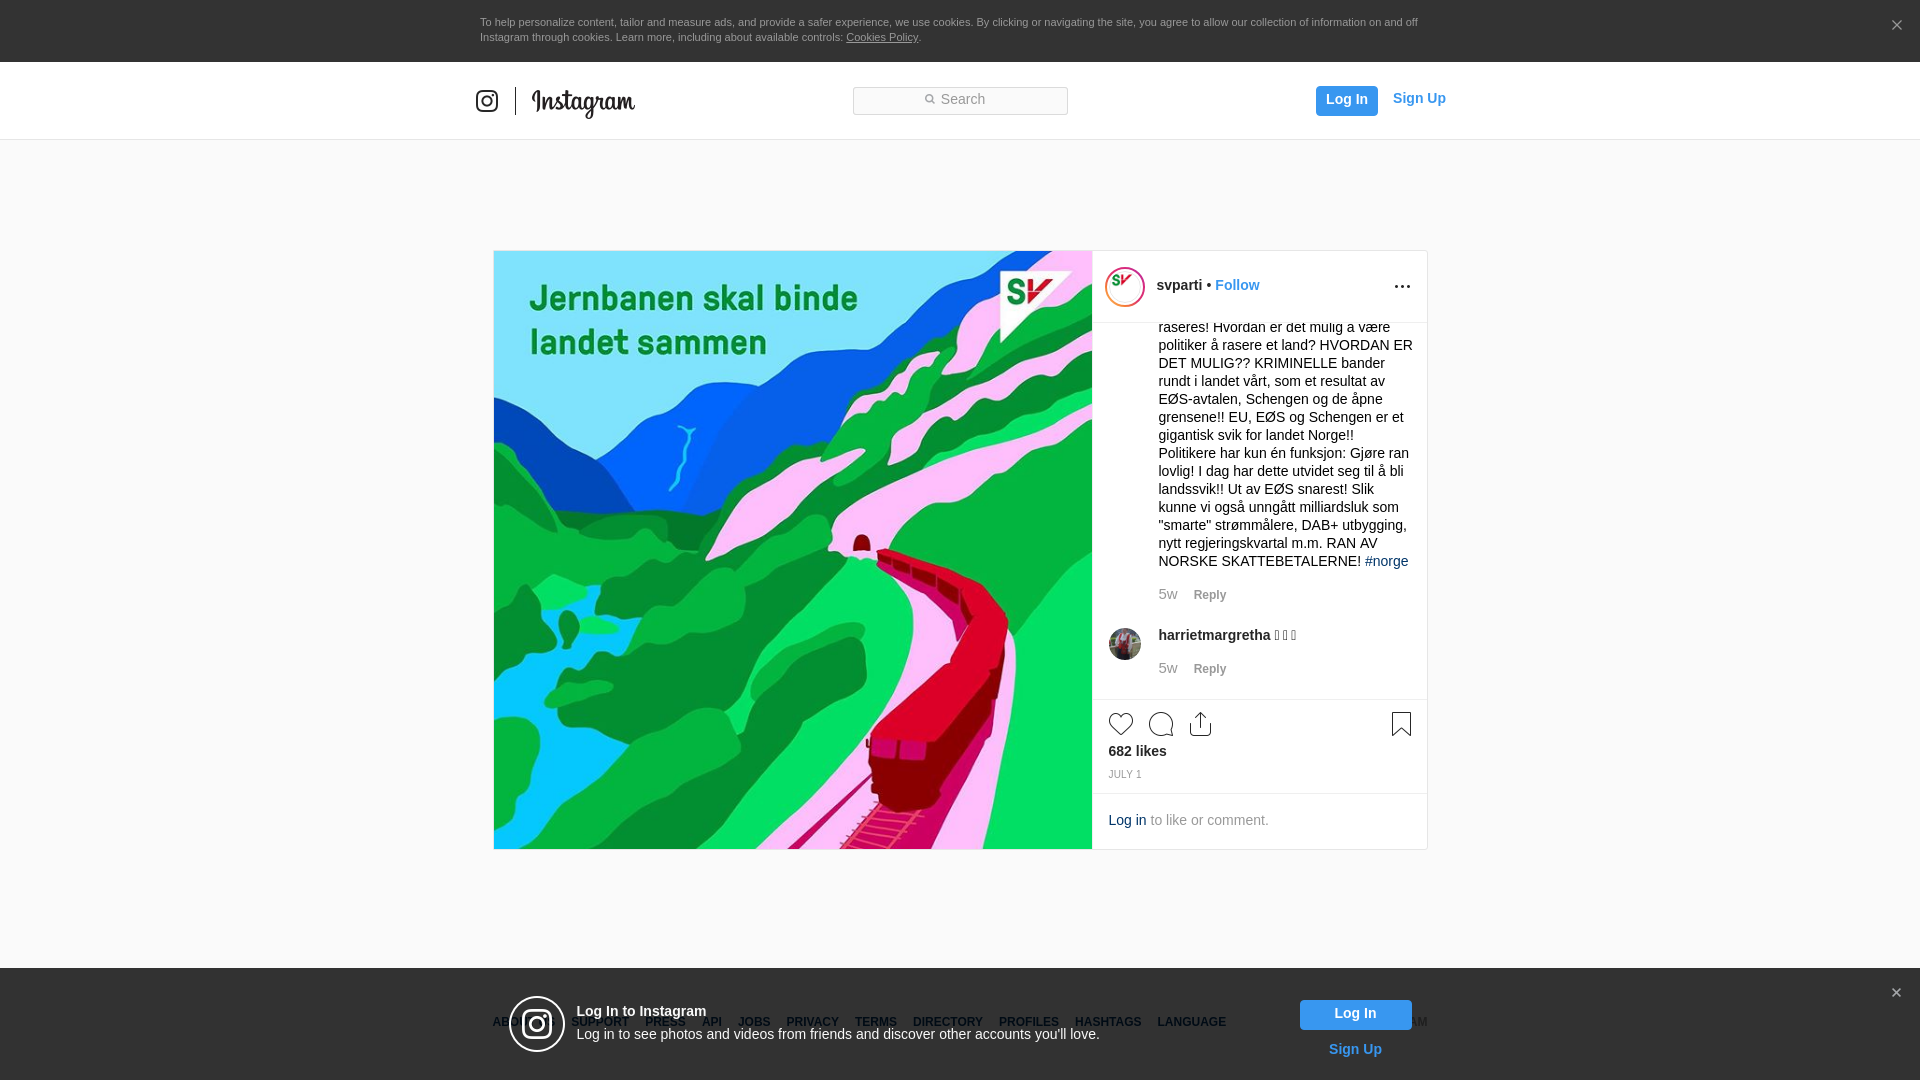Open the Sign Up link in header
The height and width of the screenshot is (1080, 1920).
(x=1419, y=98)
